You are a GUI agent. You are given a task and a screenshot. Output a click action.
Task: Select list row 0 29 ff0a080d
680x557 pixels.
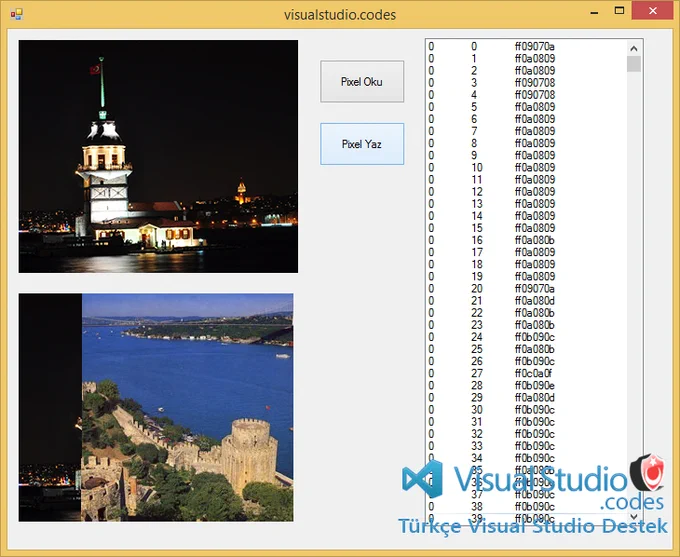[x=526, y=398]
